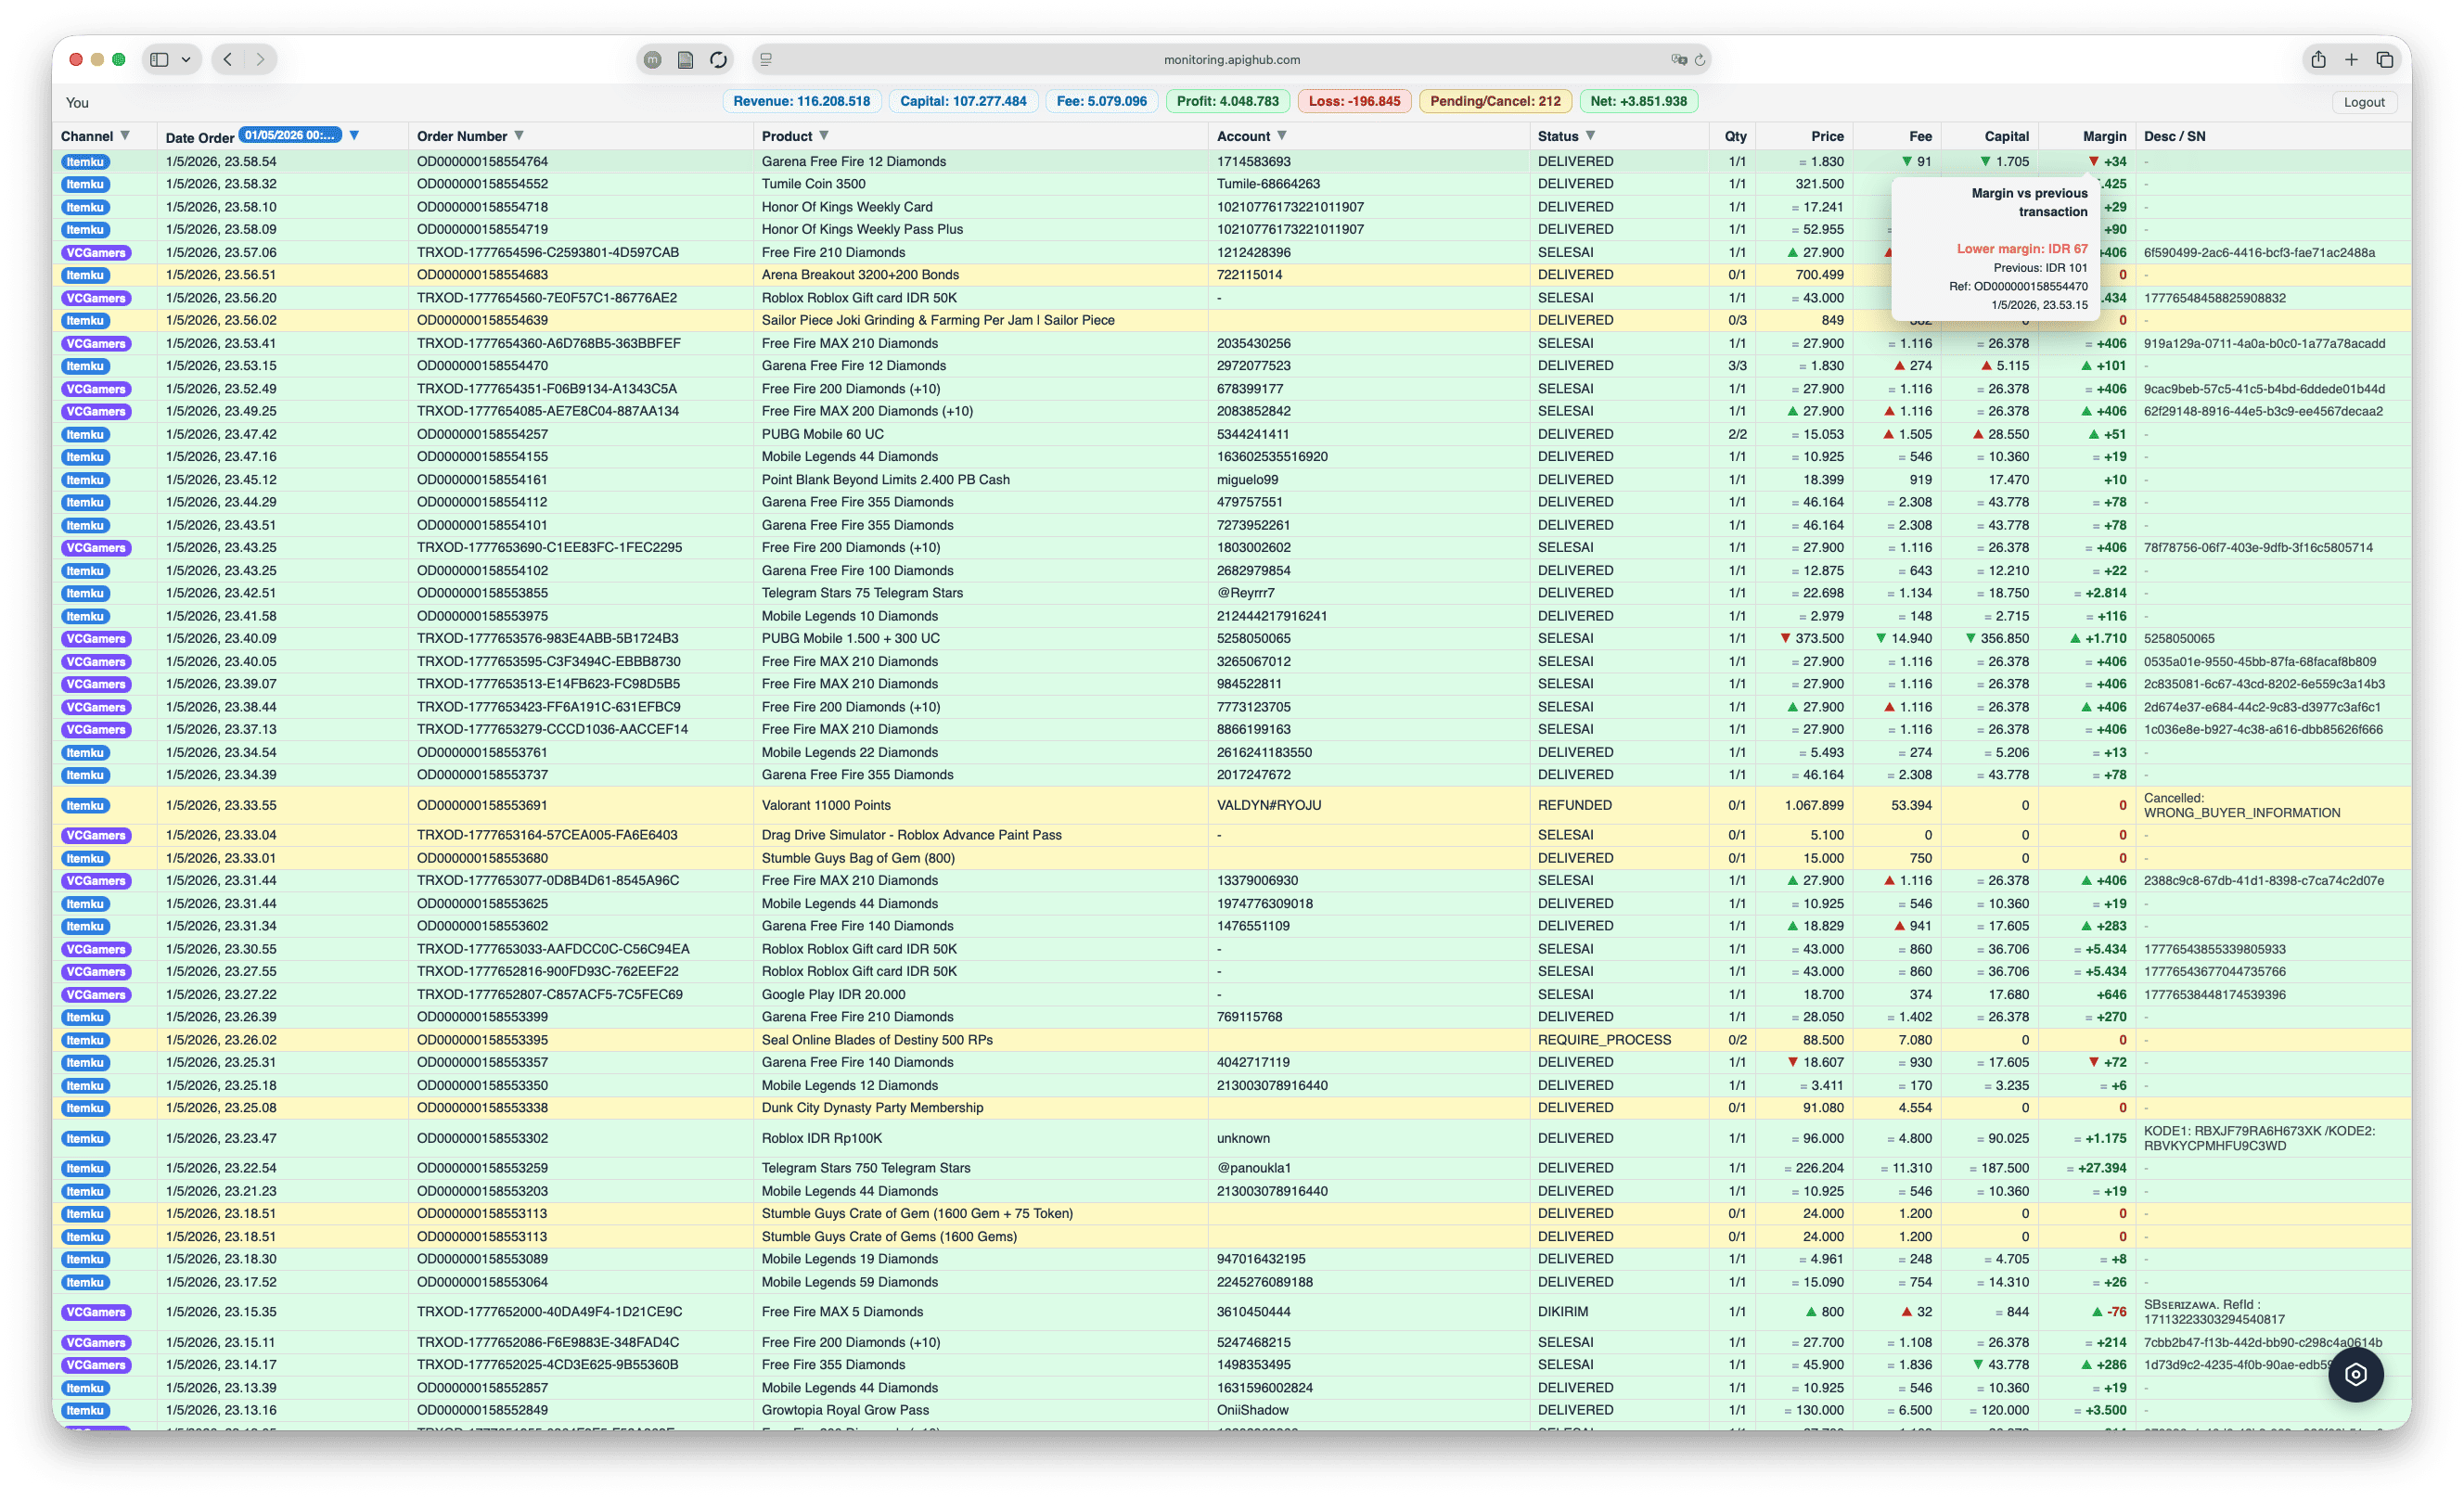Toggle the Safari sidebar panel

(159, 60)
